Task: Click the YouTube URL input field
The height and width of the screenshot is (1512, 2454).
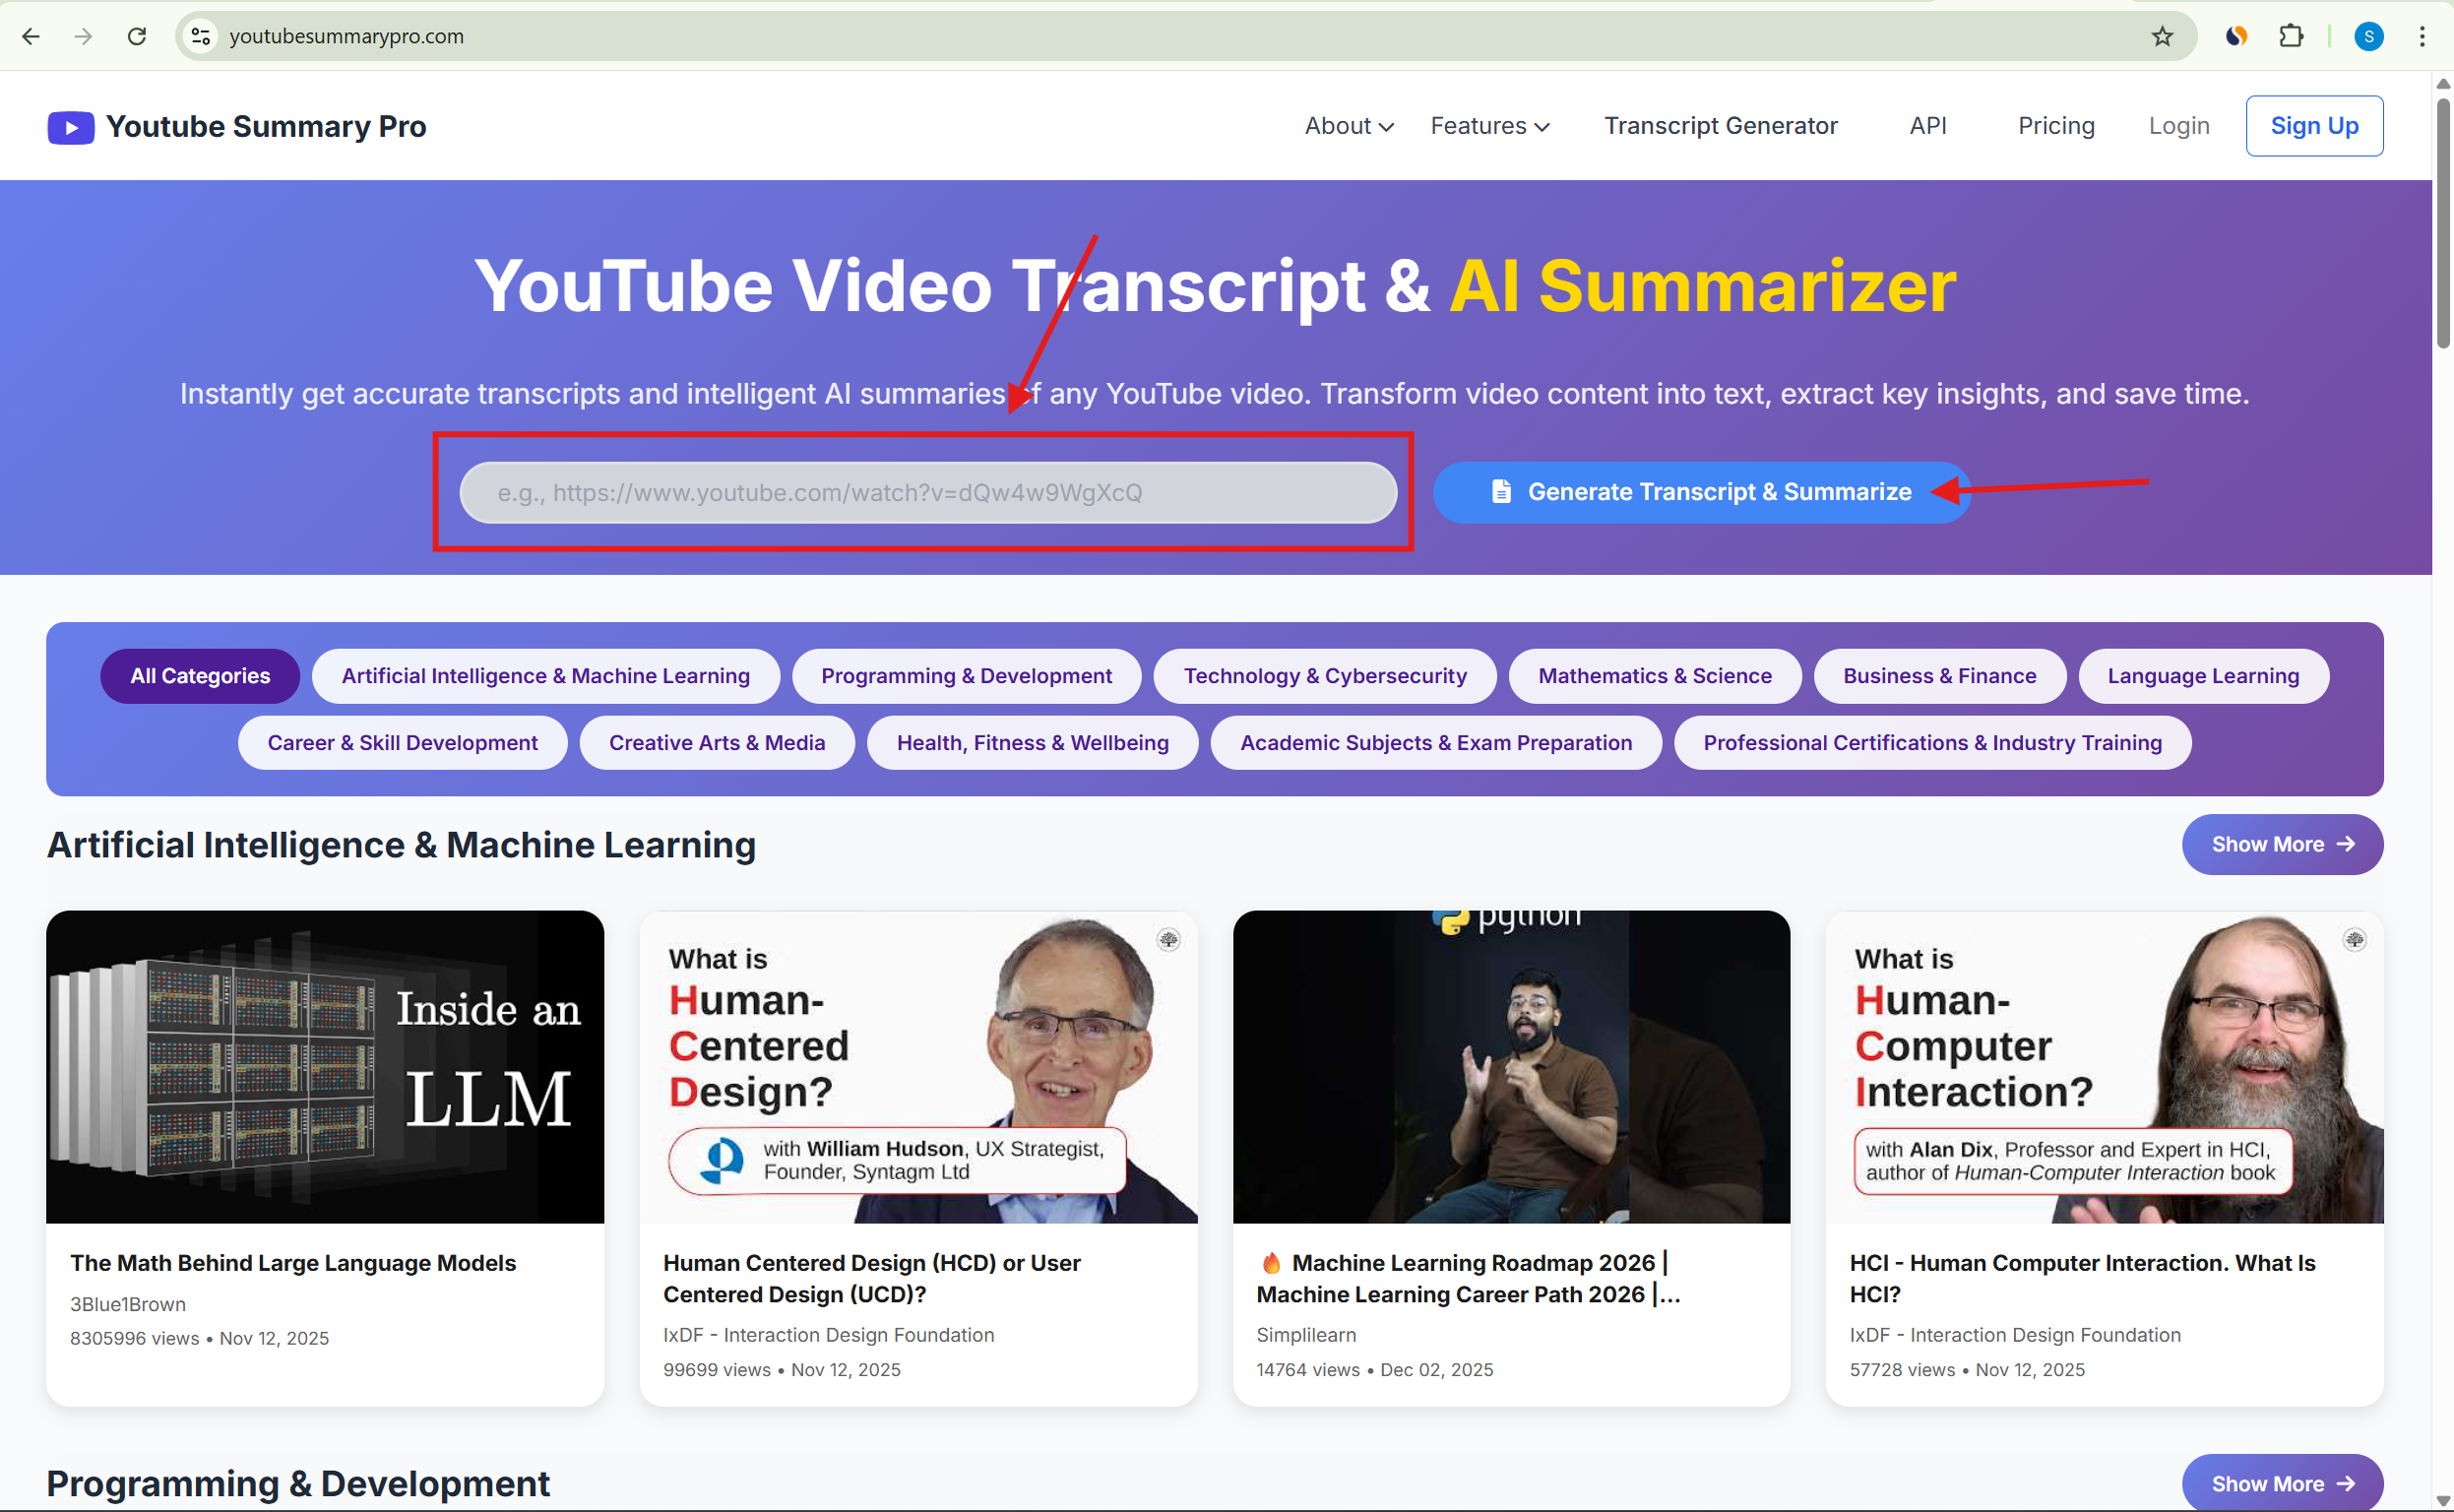Action: tap(927, 492)
